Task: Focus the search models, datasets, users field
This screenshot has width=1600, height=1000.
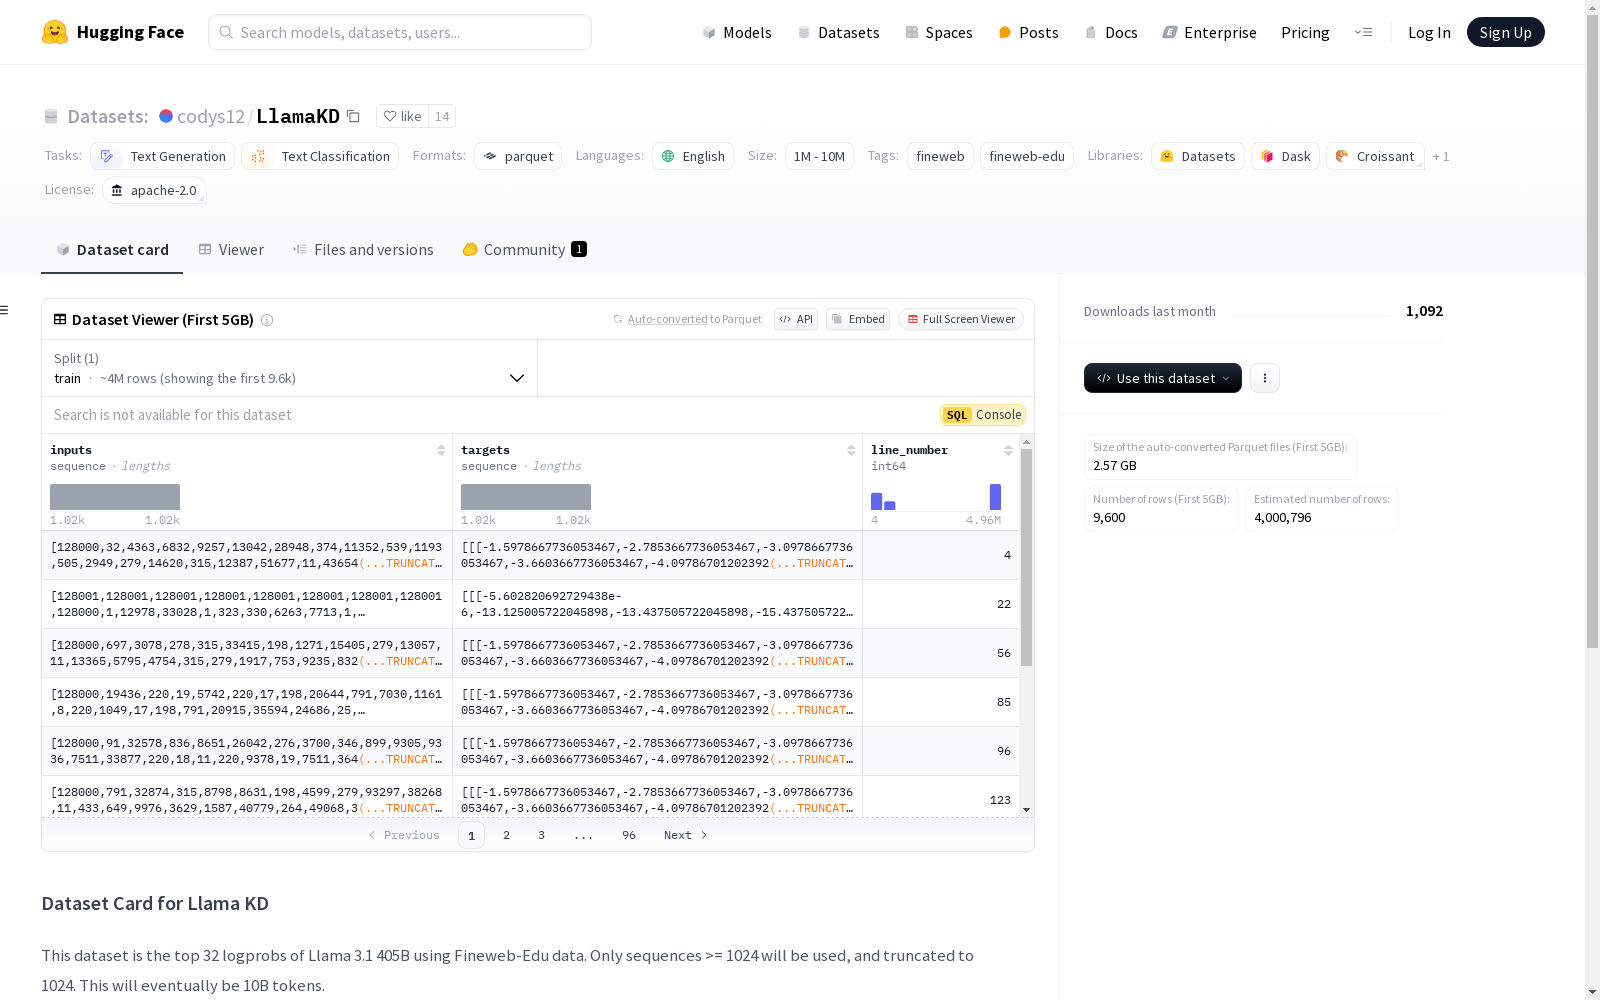Action: [x=400, y=32]
